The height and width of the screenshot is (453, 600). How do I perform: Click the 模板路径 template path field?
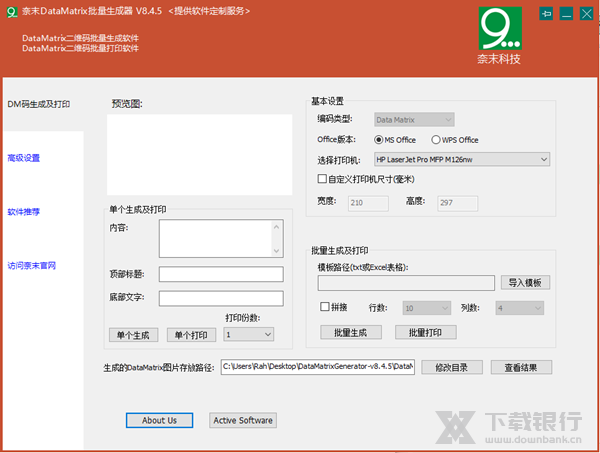[x=406, y=283]
